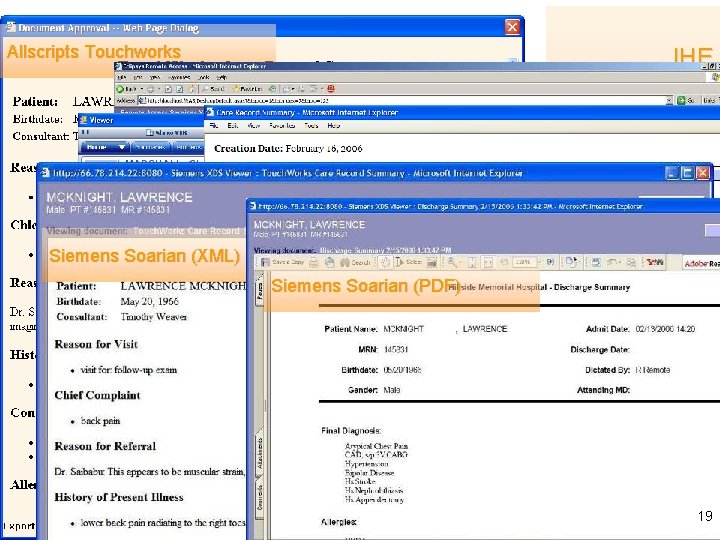Click the green Go button beside address bar

[x=686, y=100]
